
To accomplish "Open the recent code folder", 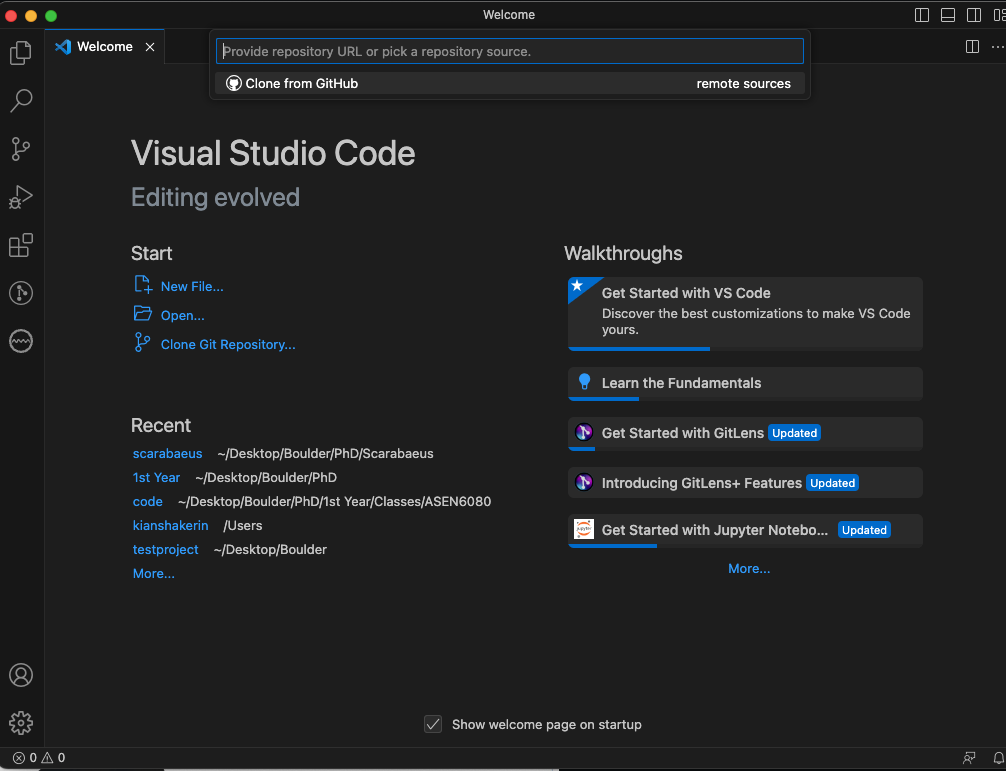I will [148, 502].
